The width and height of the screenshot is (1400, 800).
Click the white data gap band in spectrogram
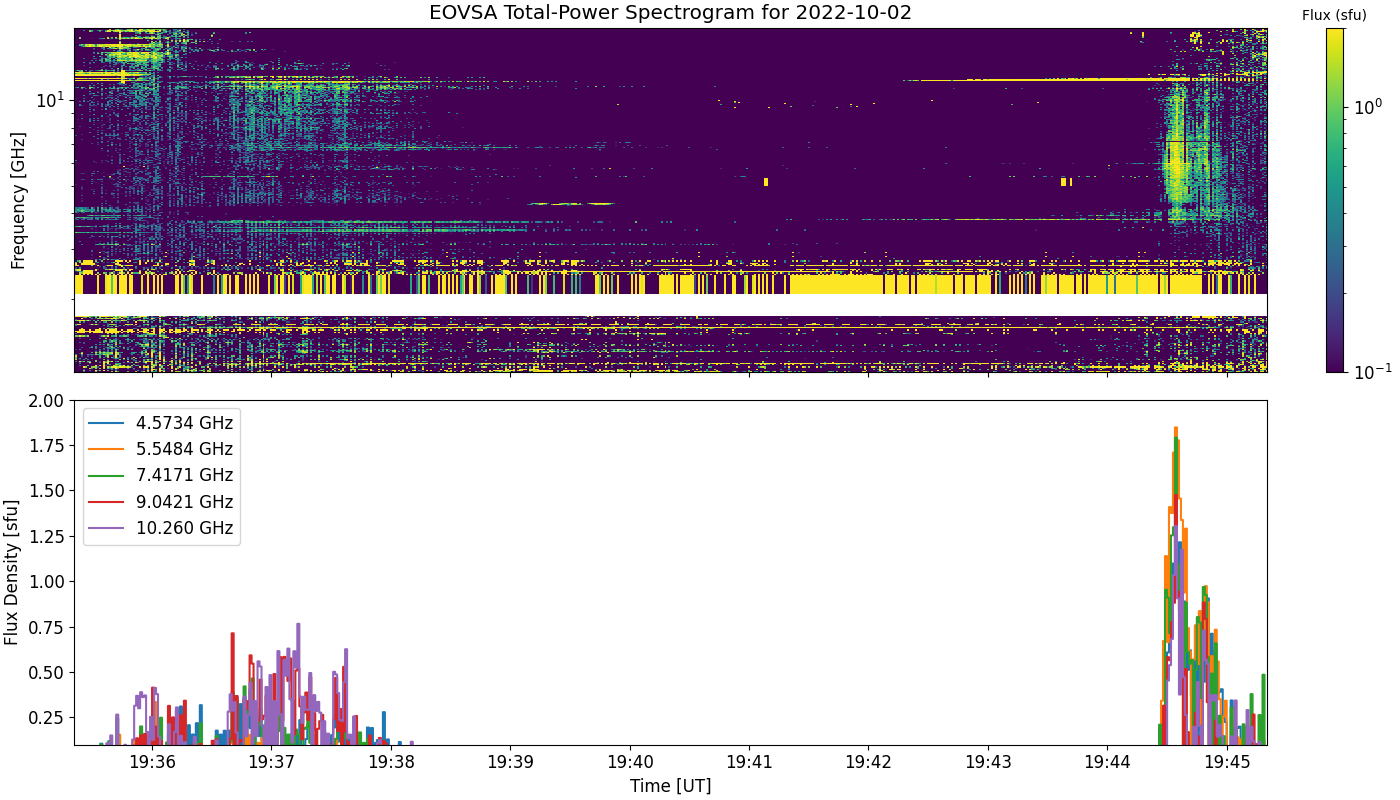(670, 305)
